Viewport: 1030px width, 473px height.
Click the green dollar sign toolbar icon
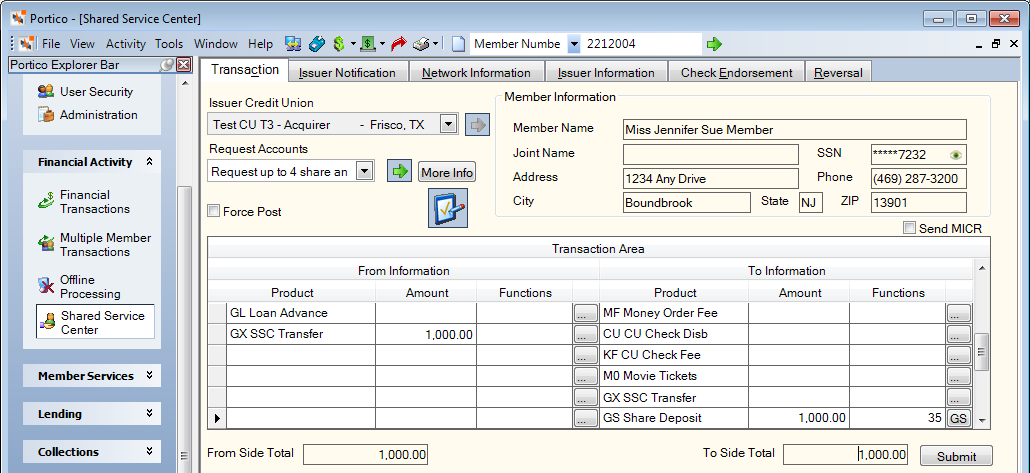[x=338, y=44]
